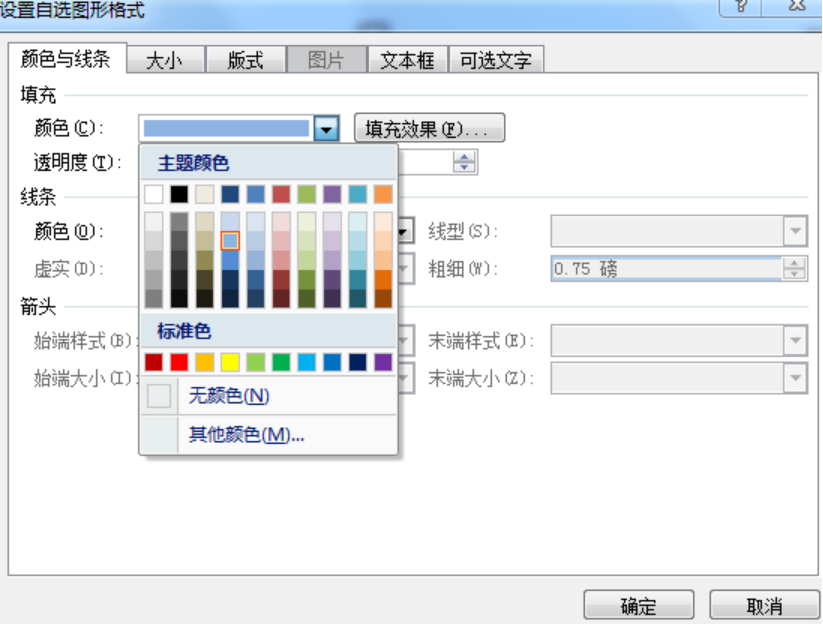Select the white theme color swatch
The width and height of the screenshot is (823, 625).
[154, 193]
